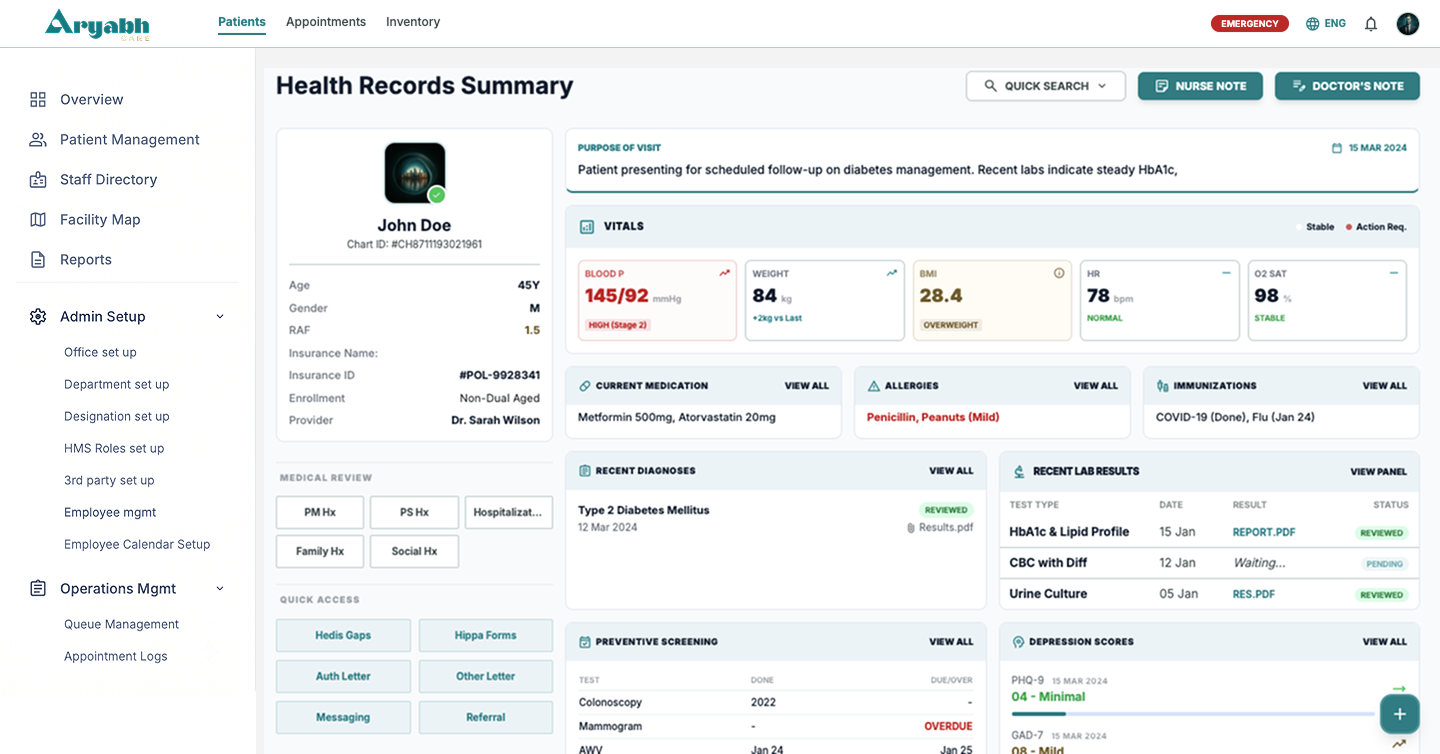Click the Hospitalization history button

(x=509, y=512)
